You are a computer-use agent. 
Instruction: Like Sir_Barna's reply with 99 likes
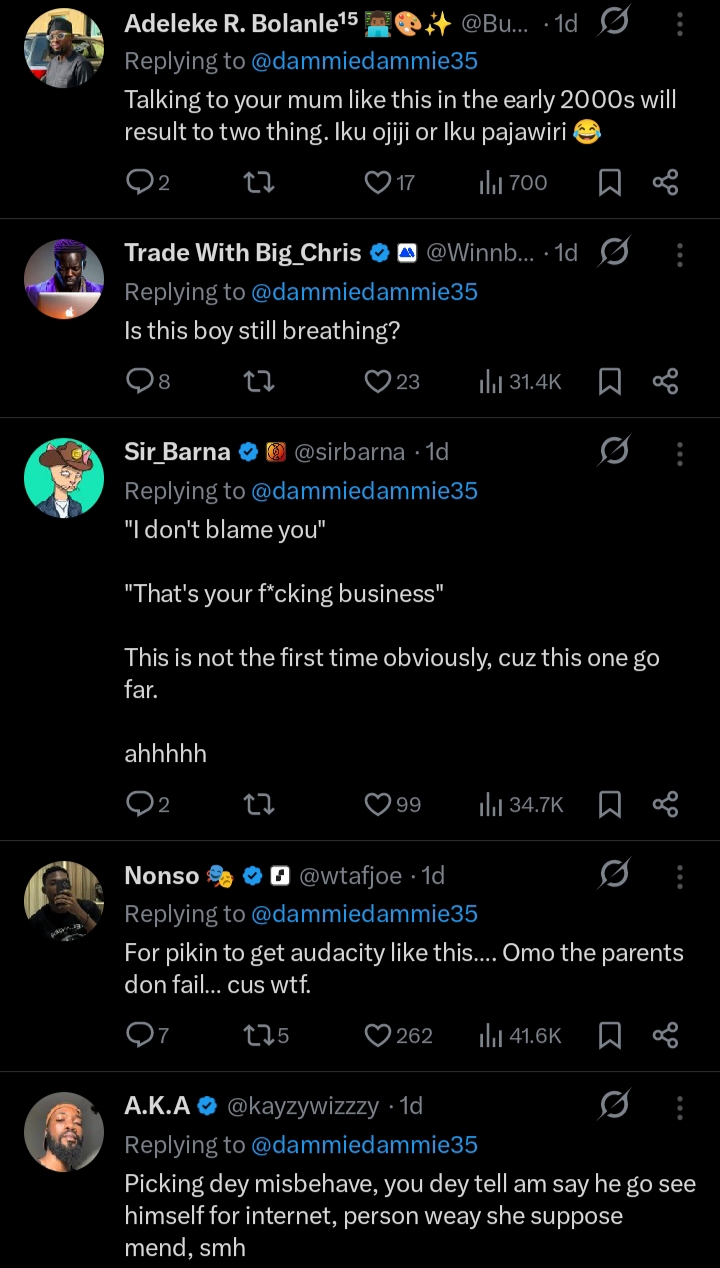tap(378, 804)
